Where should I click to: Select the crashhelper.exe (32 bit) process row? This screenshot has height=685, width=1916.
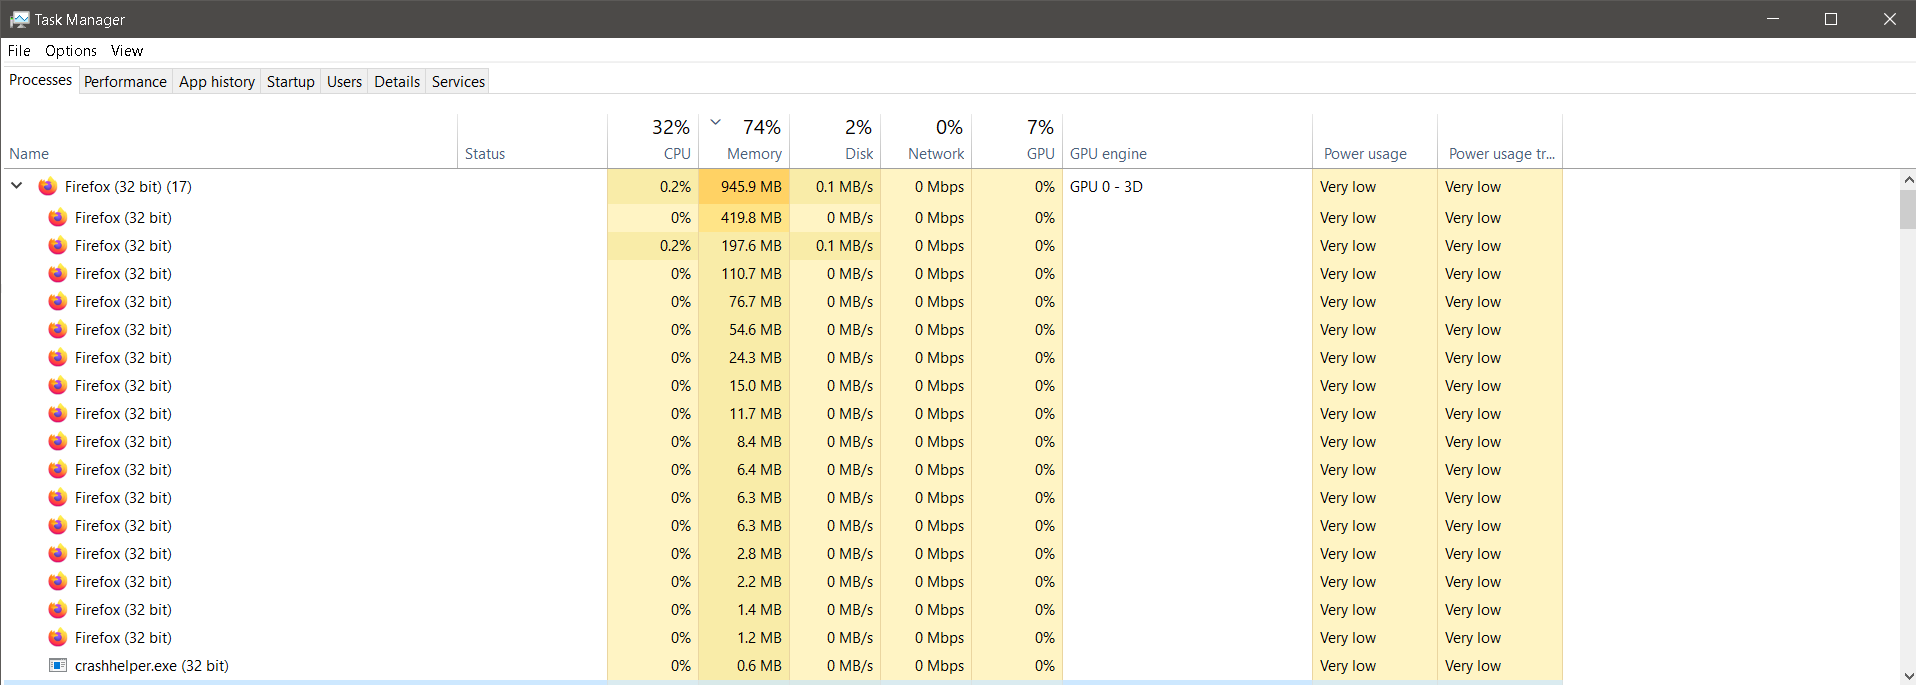(x=781, y=665)
